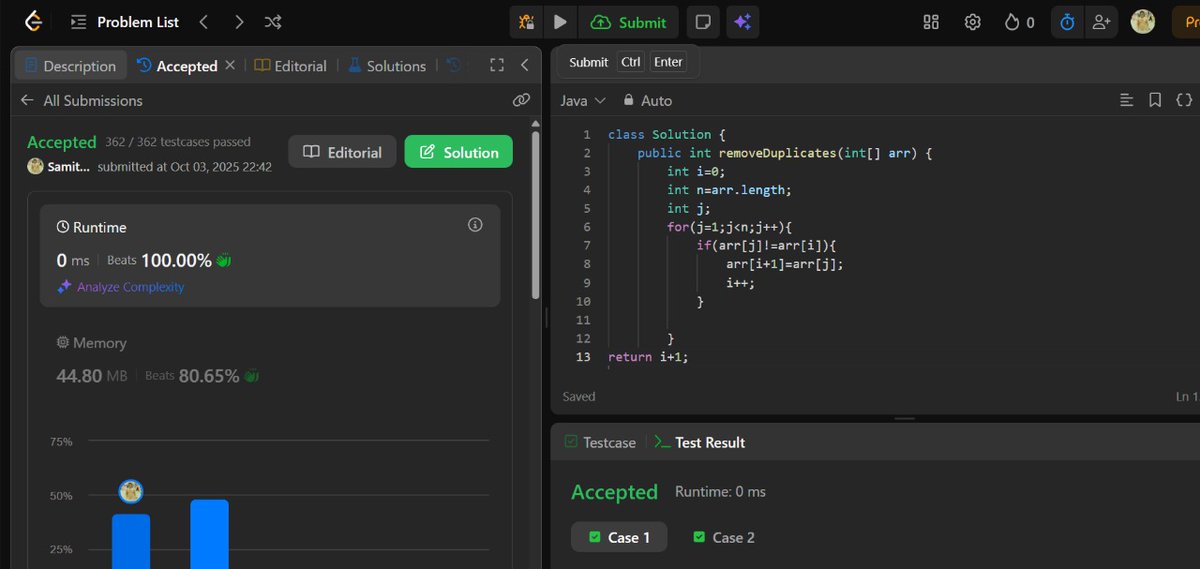Select the Test Result tab
This screenshot has height=569, width=1200.
click(700, 442)
